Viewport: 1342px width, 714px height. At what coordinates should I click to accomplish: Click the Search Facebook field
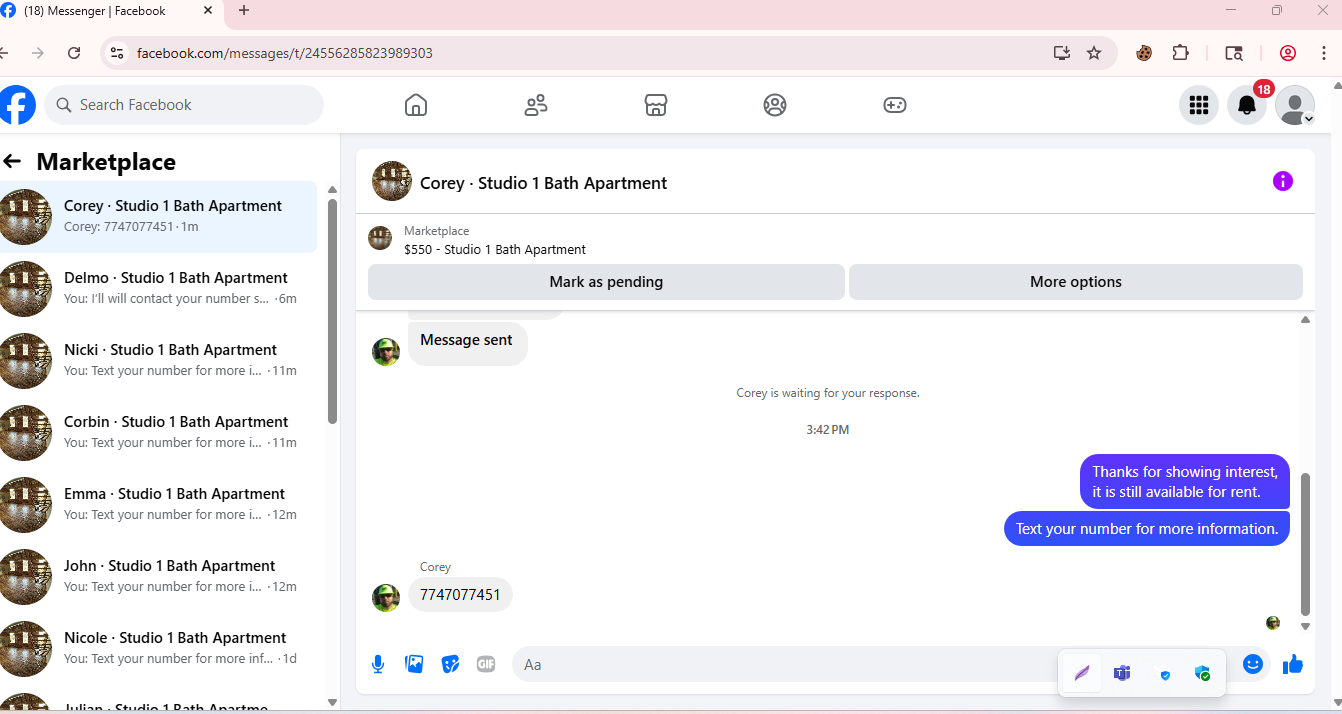(184, 105)
